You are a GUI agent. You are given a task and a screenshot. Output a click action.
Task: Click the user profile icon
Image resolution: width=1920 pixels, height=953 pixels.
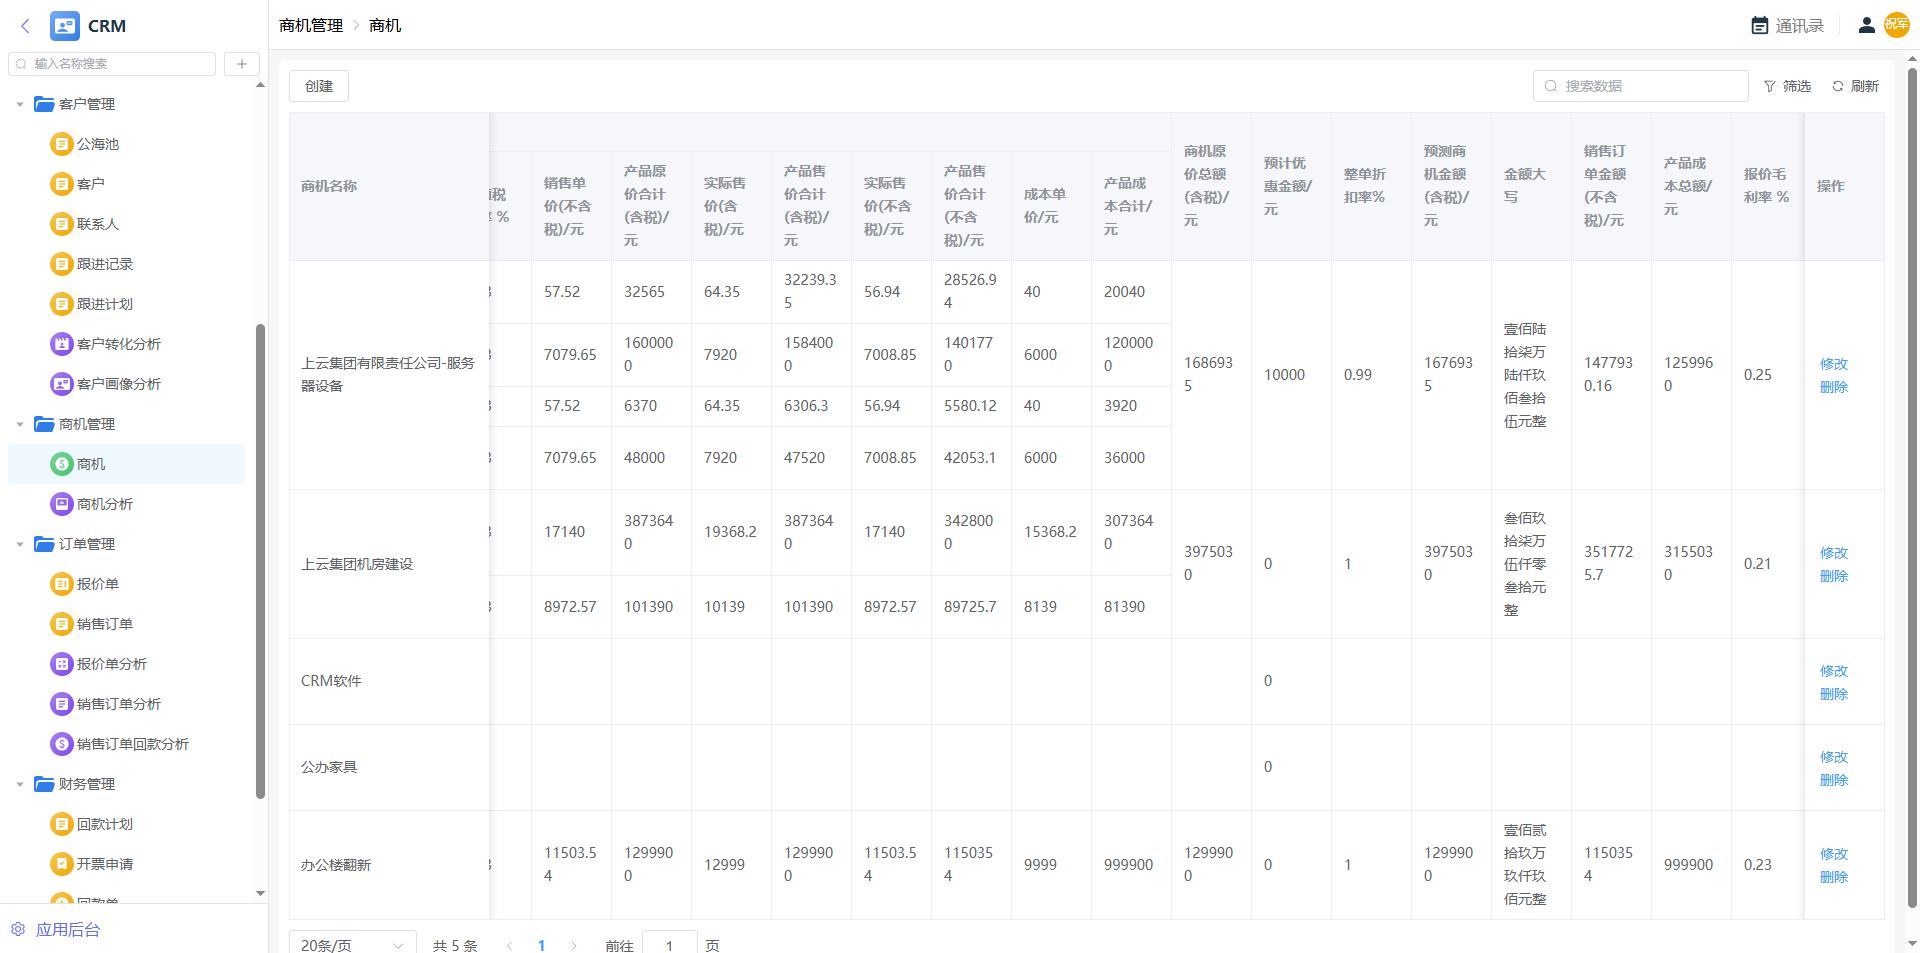click(1866, 26)
